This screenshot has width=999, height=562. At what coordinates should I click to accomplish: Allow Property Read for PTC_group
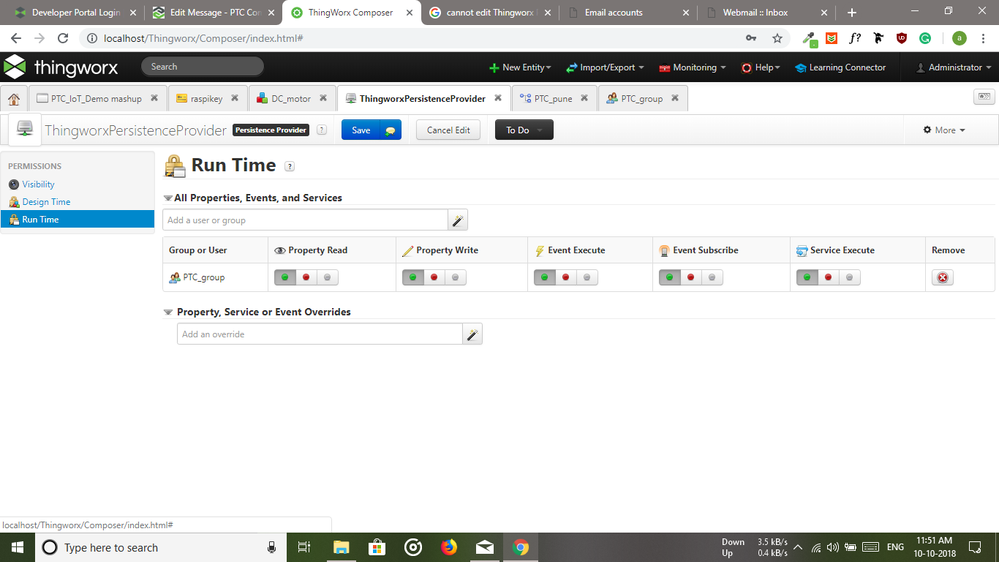coord(285,278)
